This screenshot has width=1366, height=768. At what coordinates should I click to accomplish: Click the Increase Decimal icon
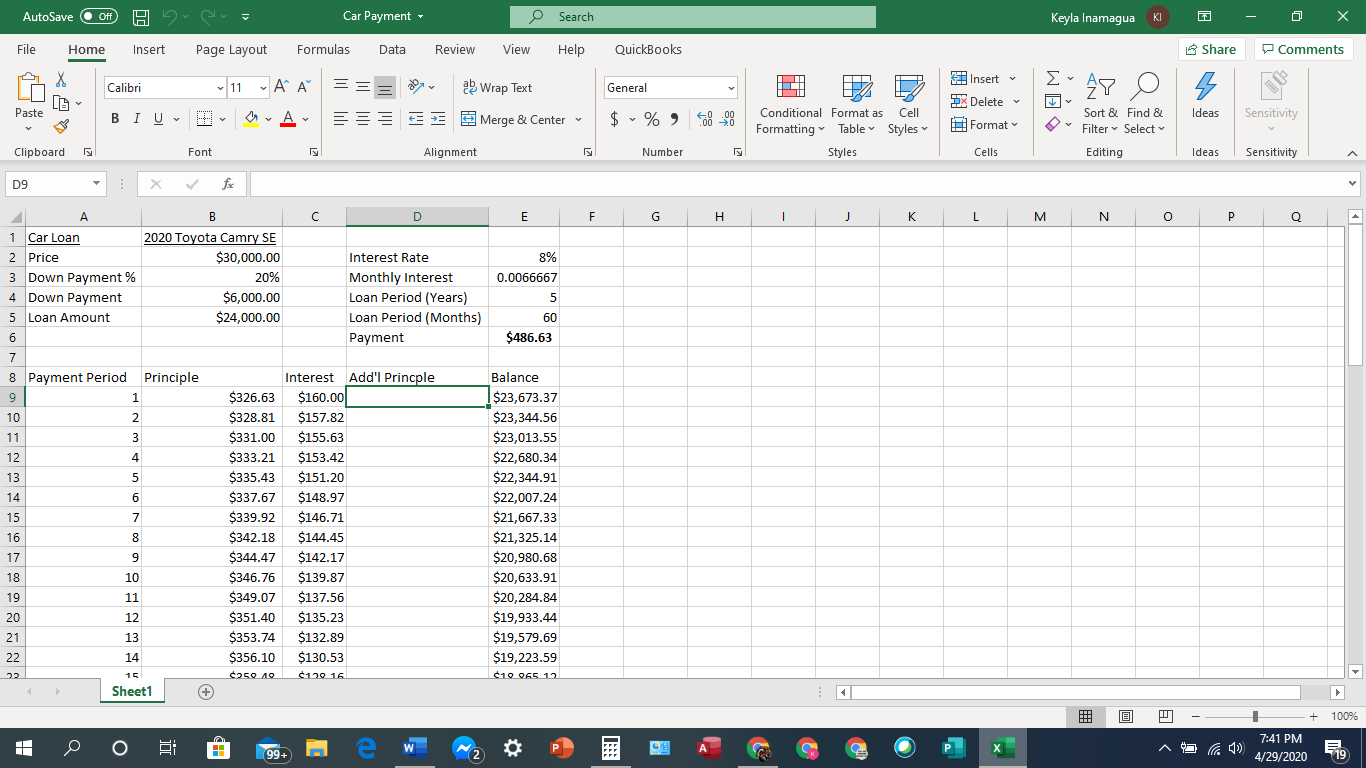coord(702,119)
